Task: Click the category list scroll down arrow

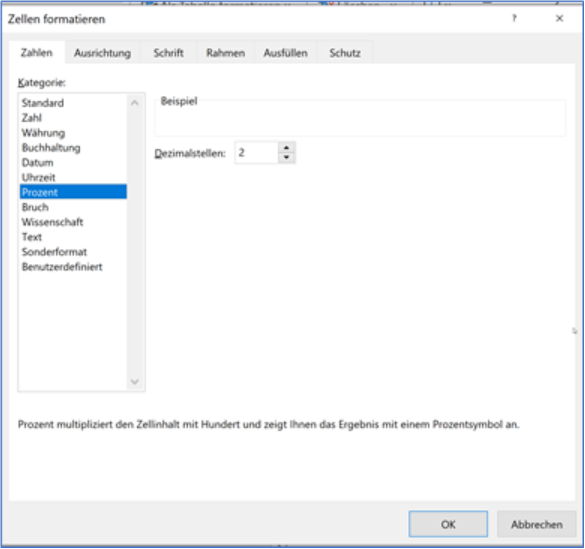Action: 135,382
